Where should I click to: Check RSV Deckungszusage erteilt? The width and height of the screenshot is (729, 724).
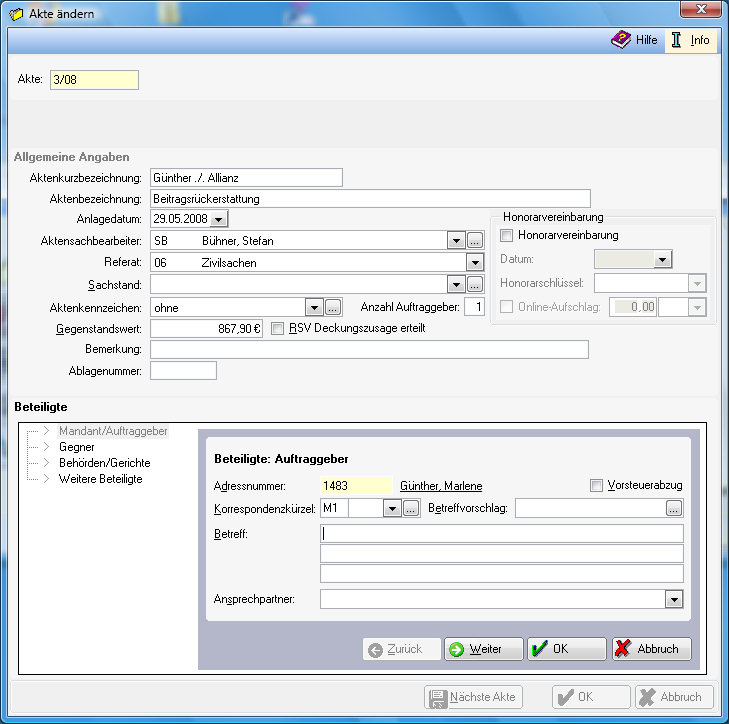point(278,328)
